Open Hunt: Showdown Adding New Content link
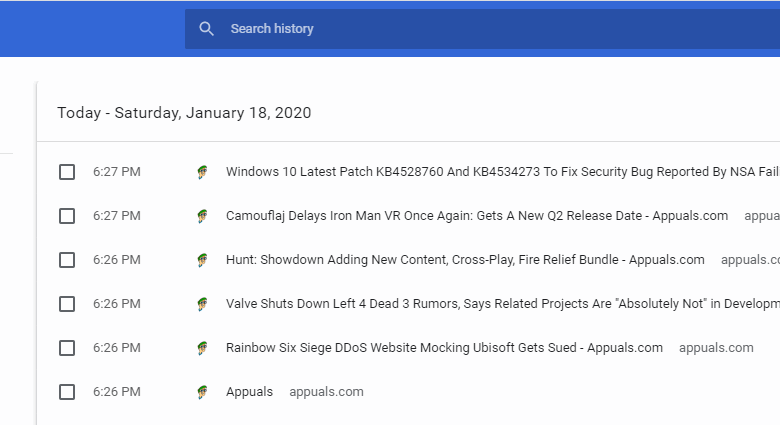780x425 pixels. coord(465,260)
